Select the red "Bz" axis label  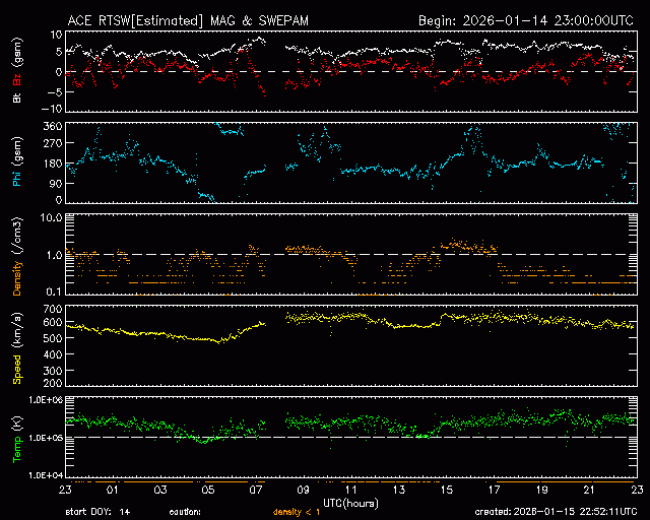pos(17,79)
